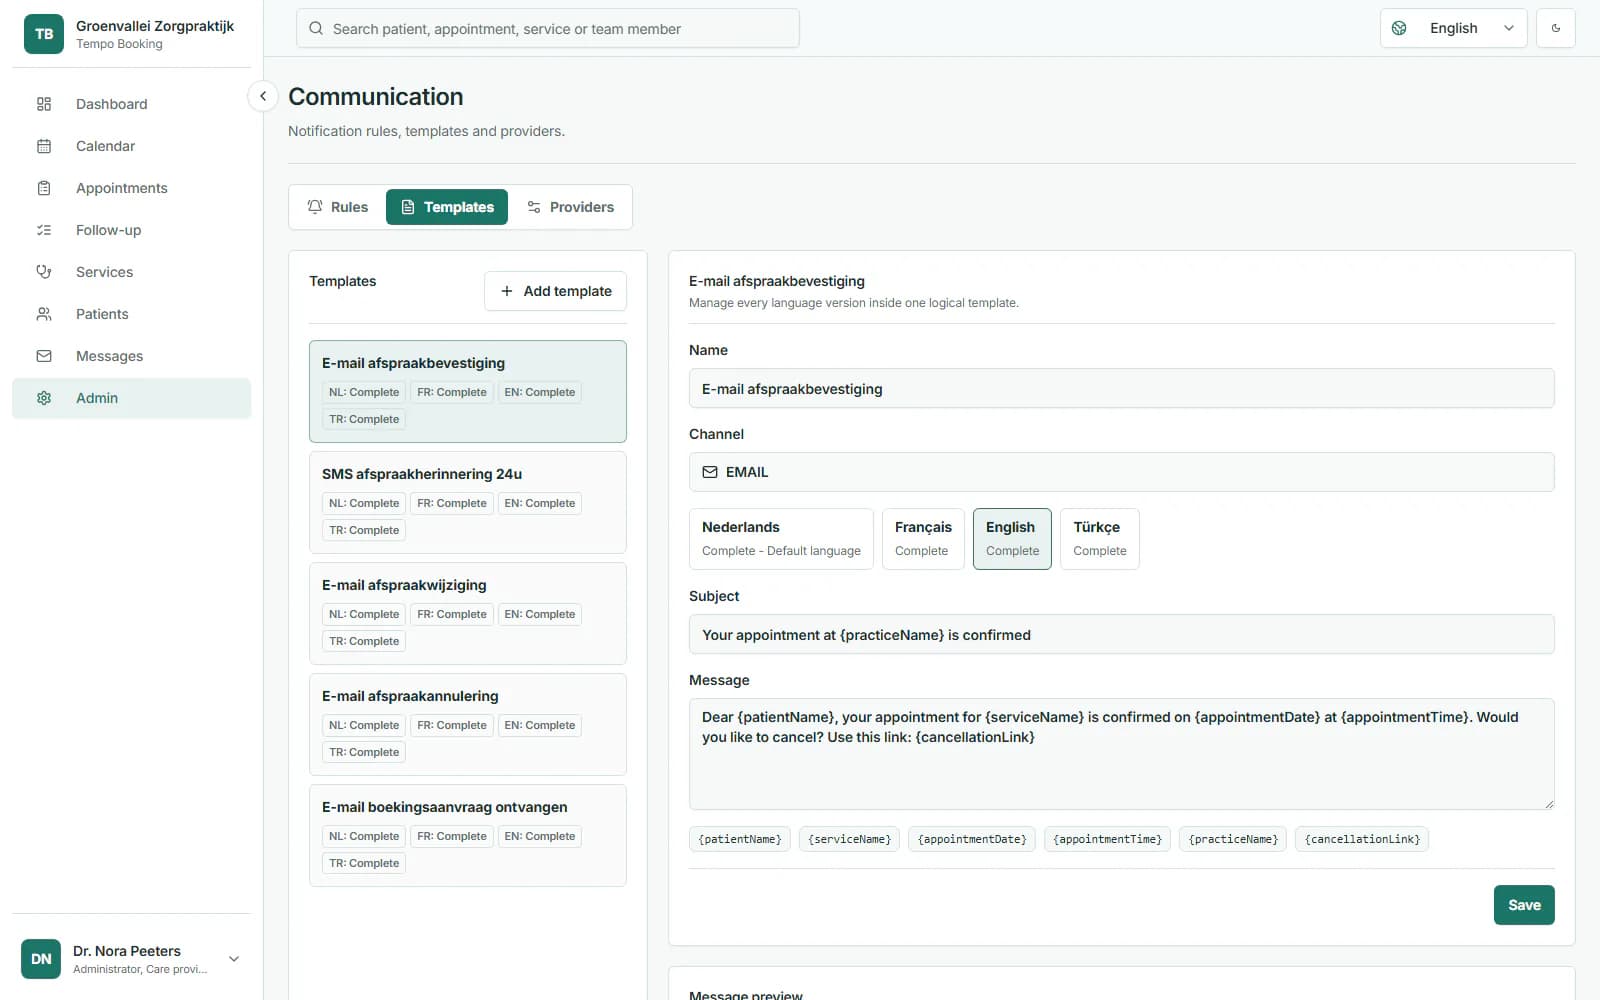1600x1000 pixels.
Task: Click the Add template button
Action: [x=555, y=291]
